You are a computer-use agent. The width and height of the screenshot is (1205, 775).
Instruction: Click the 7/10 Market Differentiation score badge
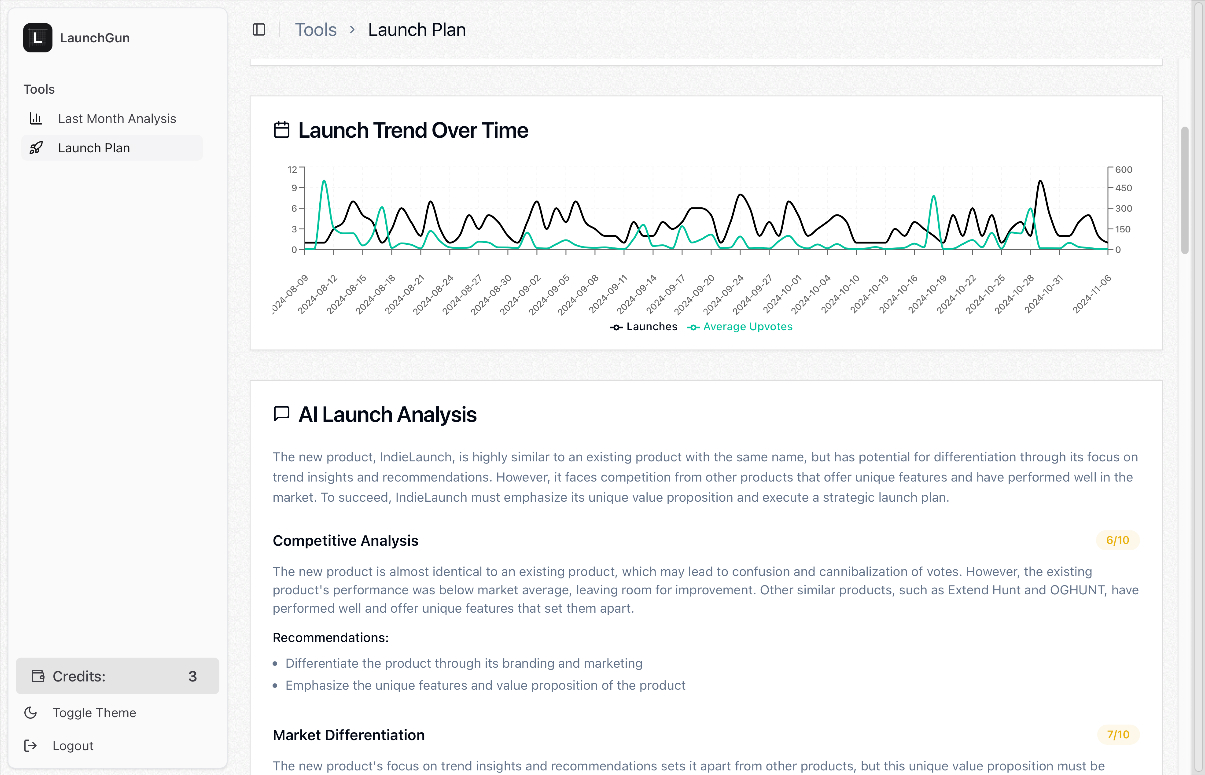tap(1117, 735)
